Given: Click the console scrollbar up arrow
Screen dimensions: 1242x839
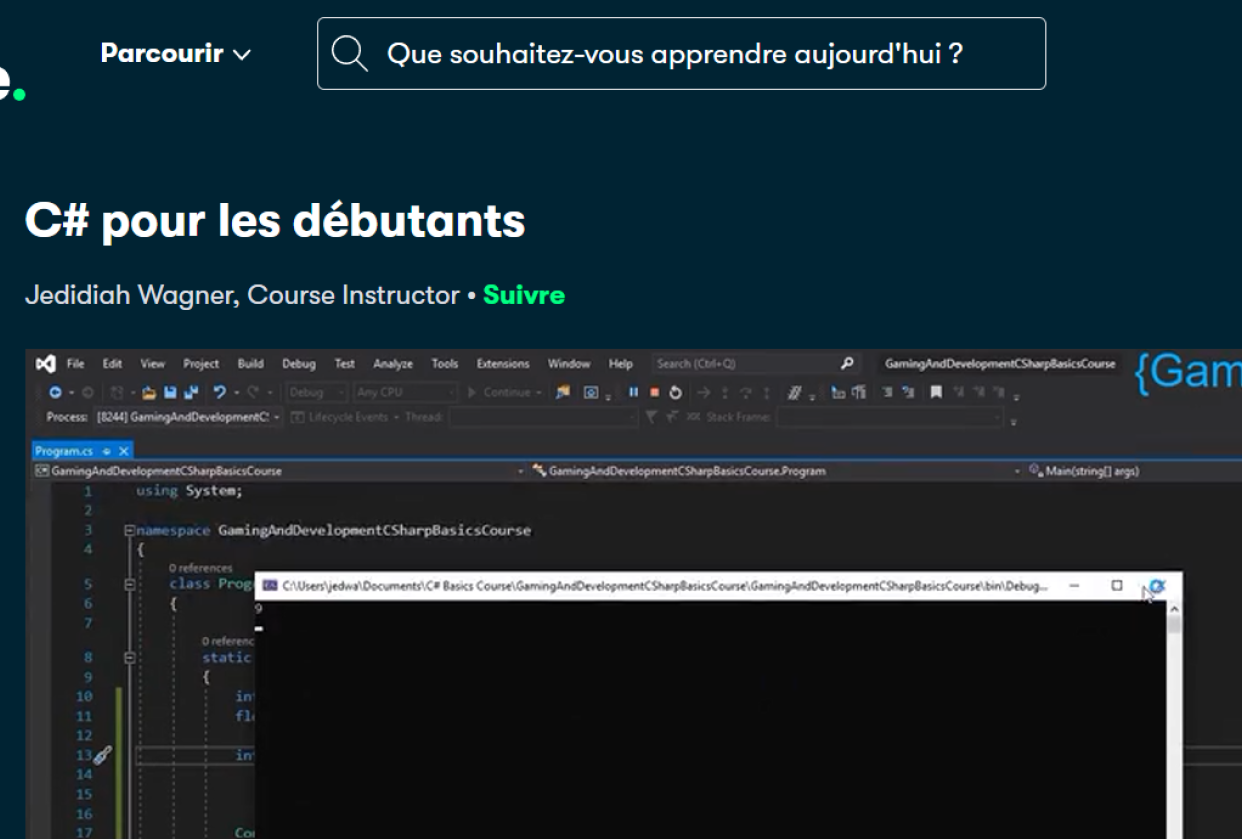Looking at the screenshot, I should click(1174, 607).
